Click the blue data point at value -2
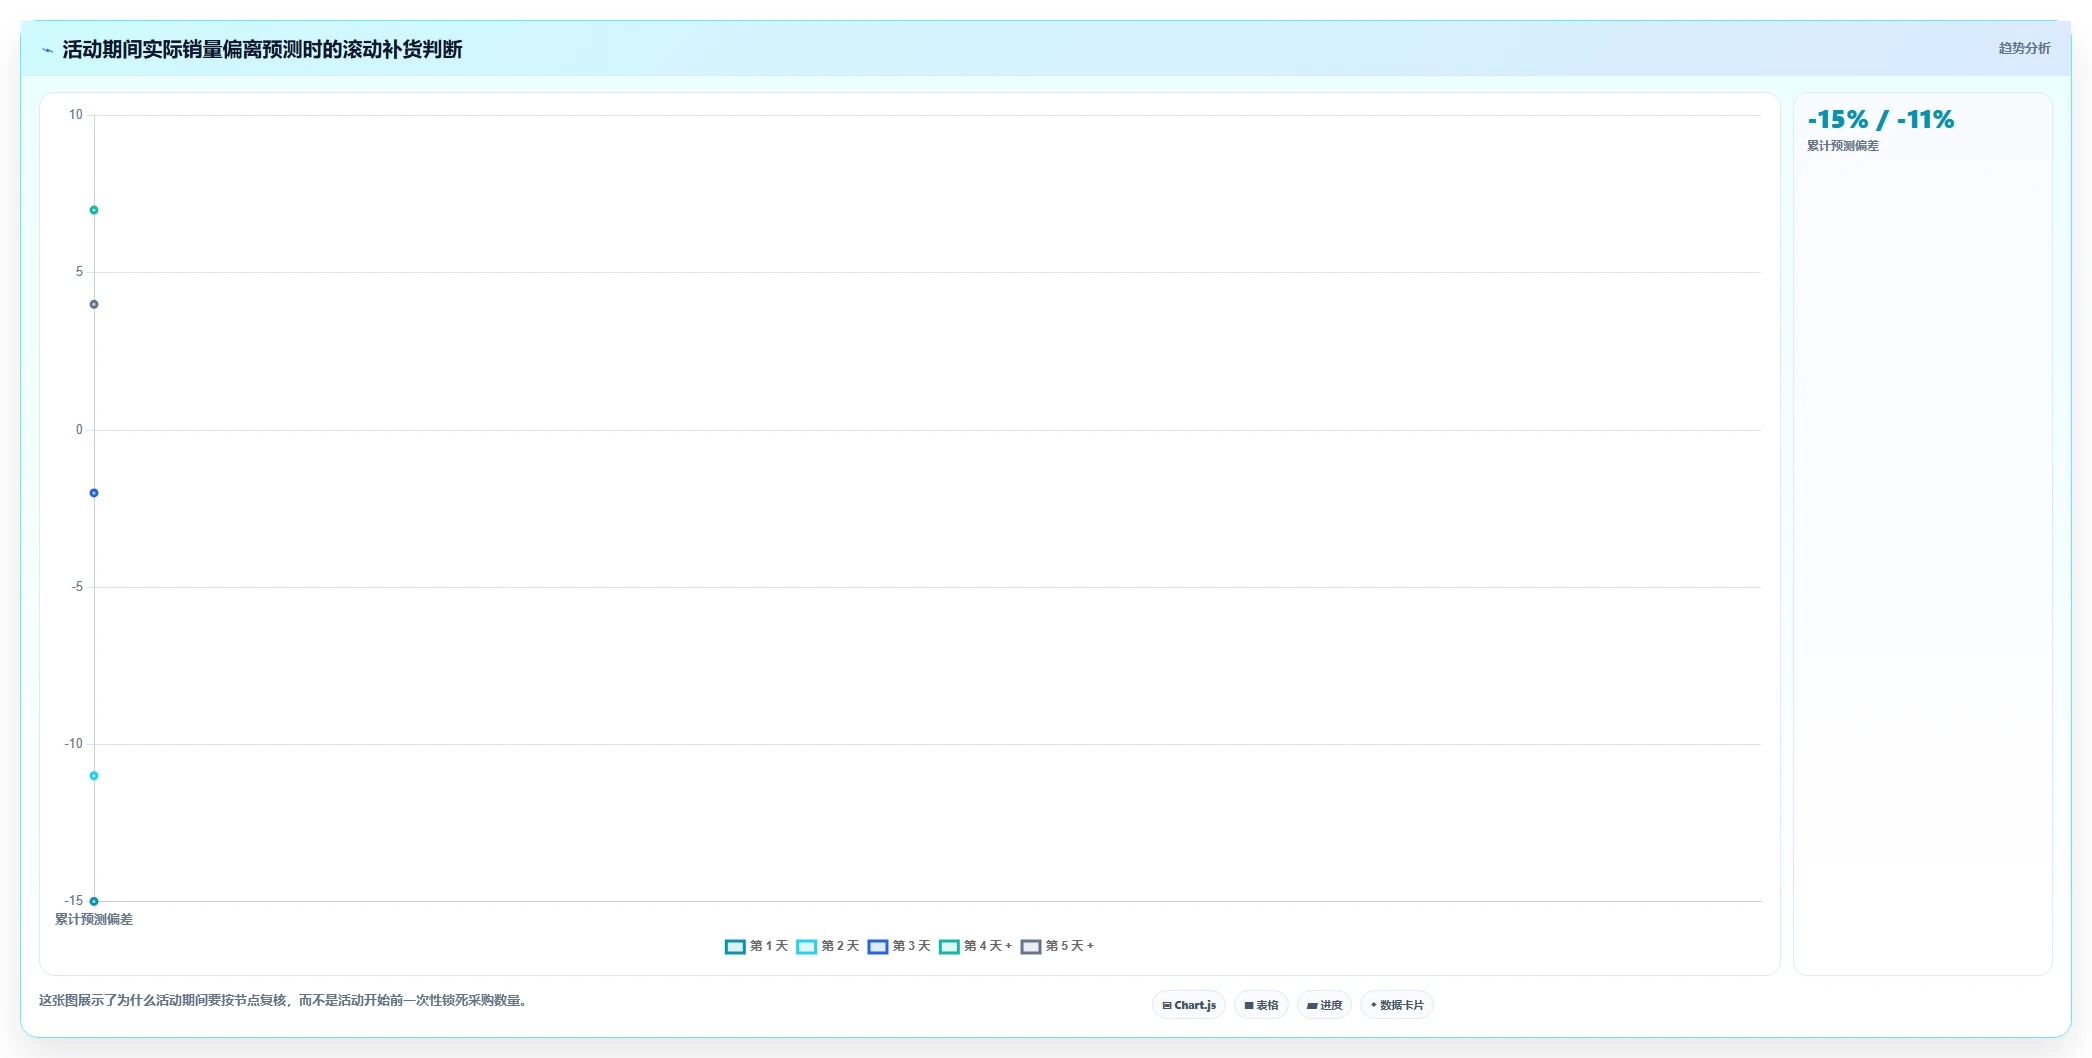 pyautogui.click(x=94, y=493)
